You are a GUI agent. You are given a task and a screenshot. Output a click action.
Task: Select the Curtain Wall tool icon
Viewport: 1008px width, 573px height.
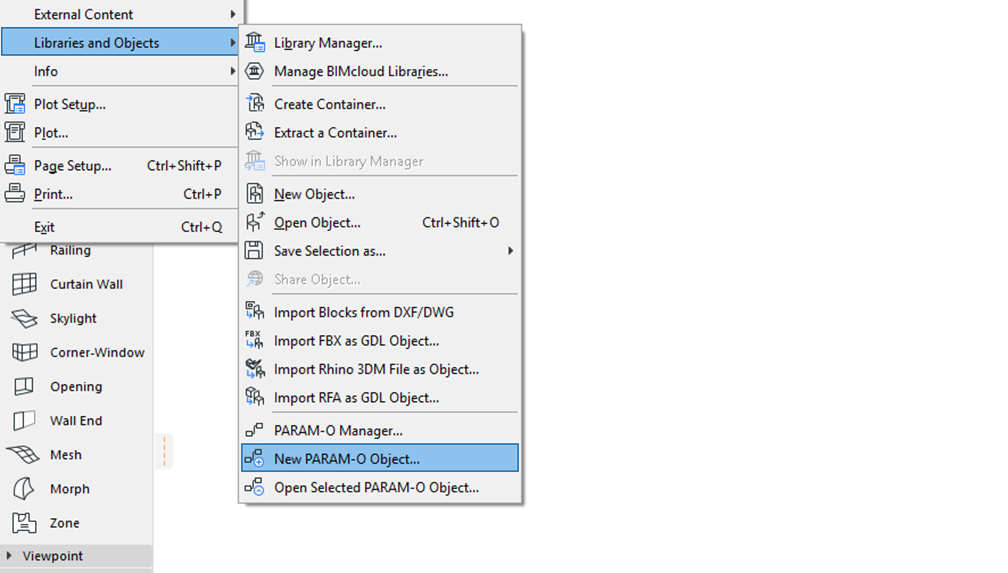click(24, 284)
